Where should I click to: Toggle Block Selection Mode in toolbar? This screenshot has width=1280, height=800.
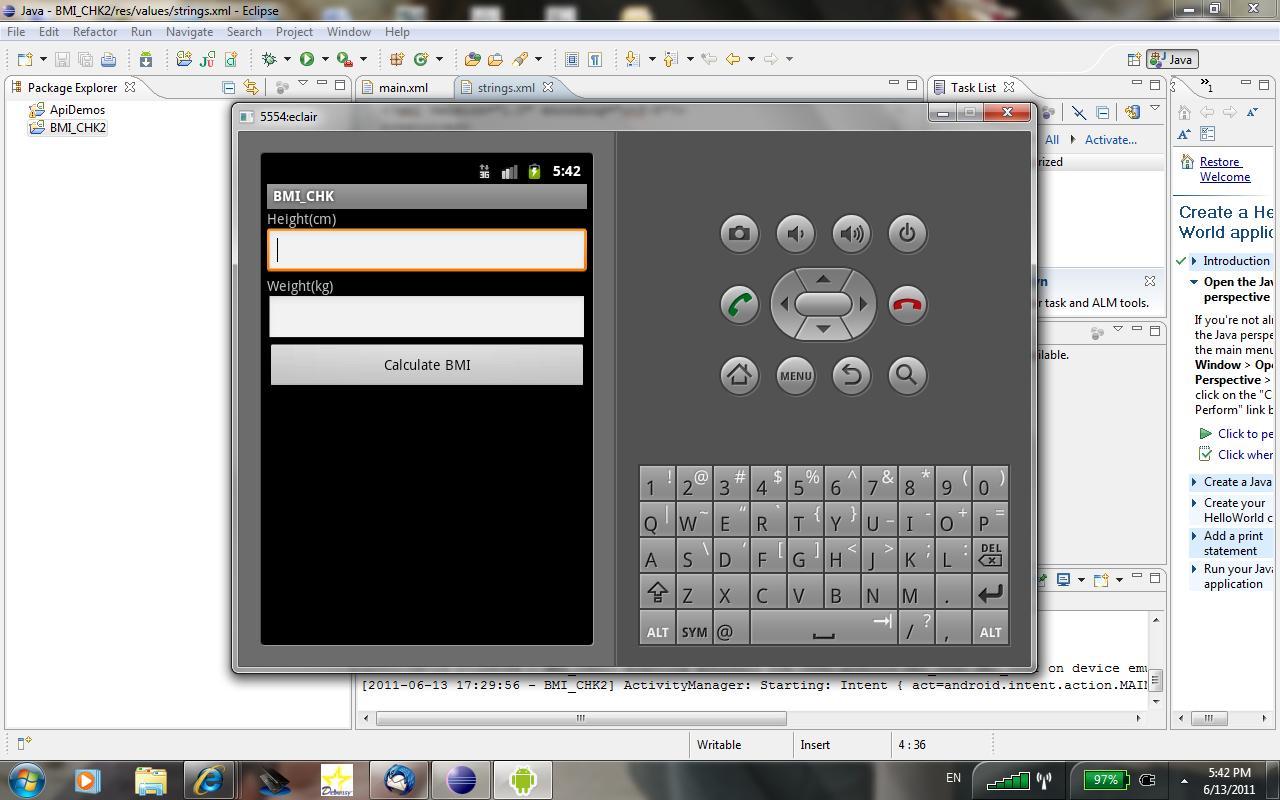click(572, 59)
